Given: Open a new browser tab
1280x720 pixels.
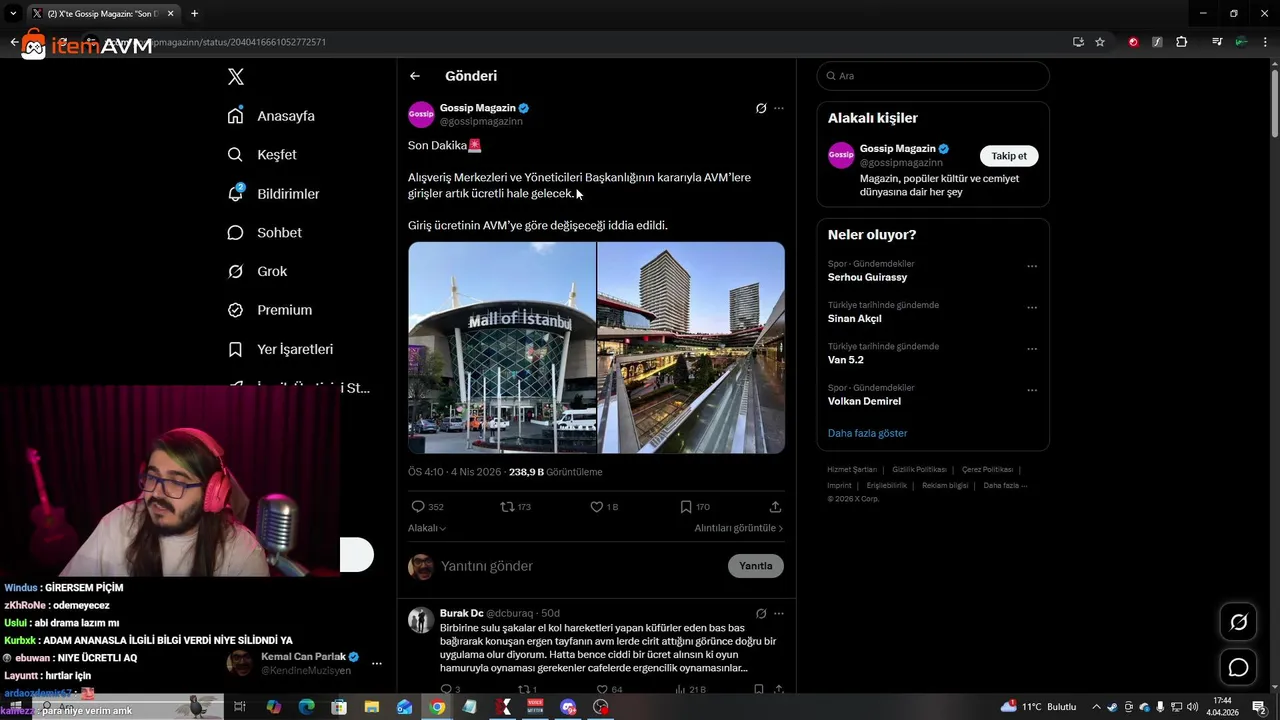Looking at the screenshot, I should tap(194, 14).
